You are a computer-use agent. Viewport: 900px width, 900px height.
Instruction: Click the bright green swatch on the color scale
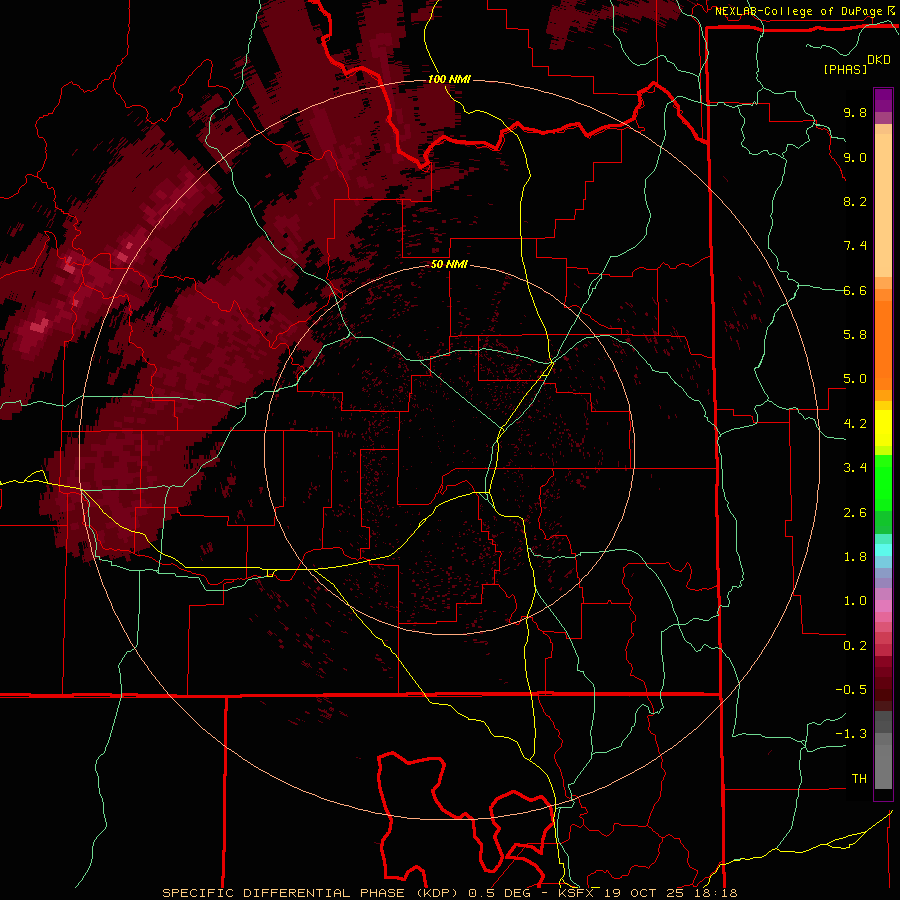883,483
